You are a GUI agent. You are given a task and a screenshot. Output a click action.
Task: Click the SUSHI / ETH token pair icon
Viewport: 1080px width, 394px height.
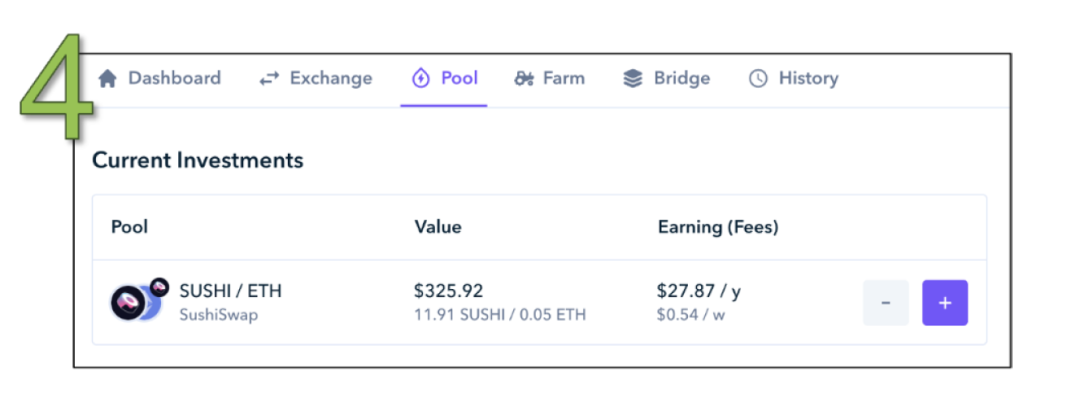(x=135, y=301)
